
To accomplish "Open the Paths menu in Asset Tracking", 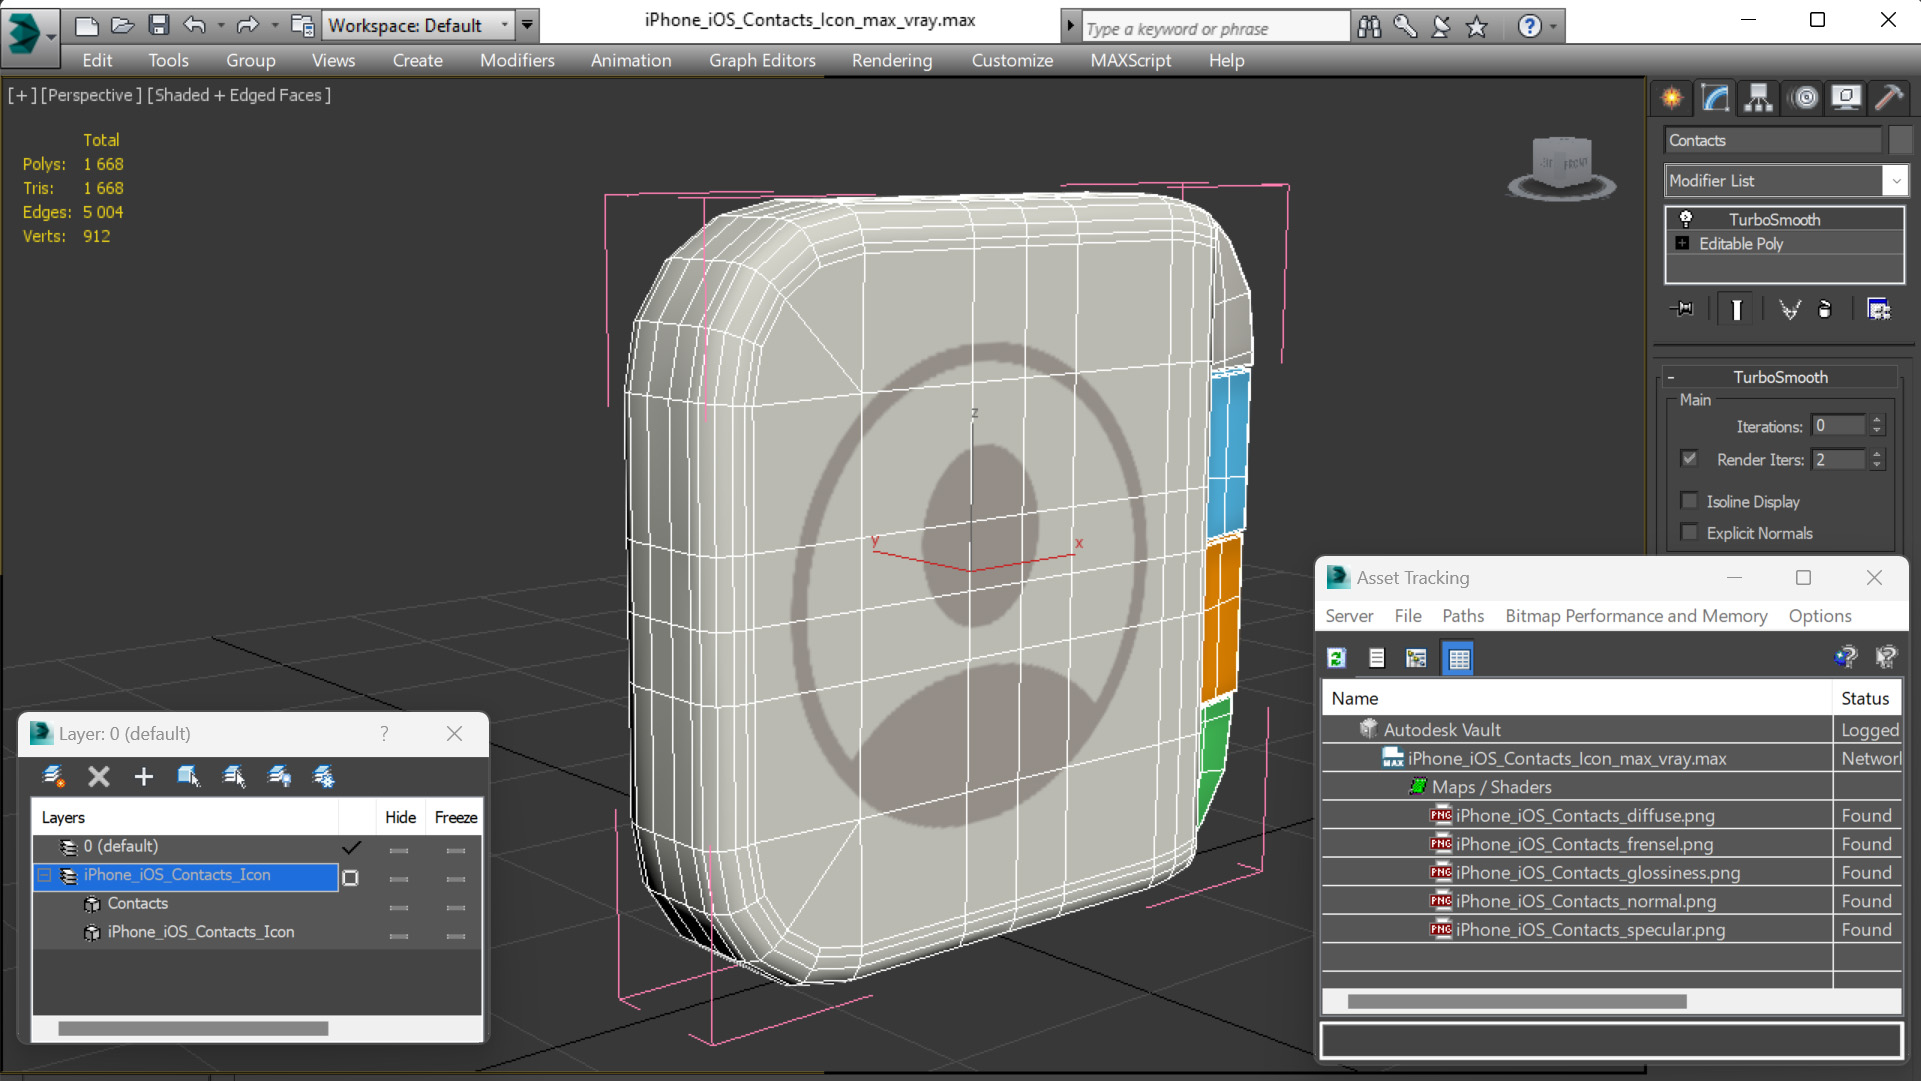I will [1463, 616].
